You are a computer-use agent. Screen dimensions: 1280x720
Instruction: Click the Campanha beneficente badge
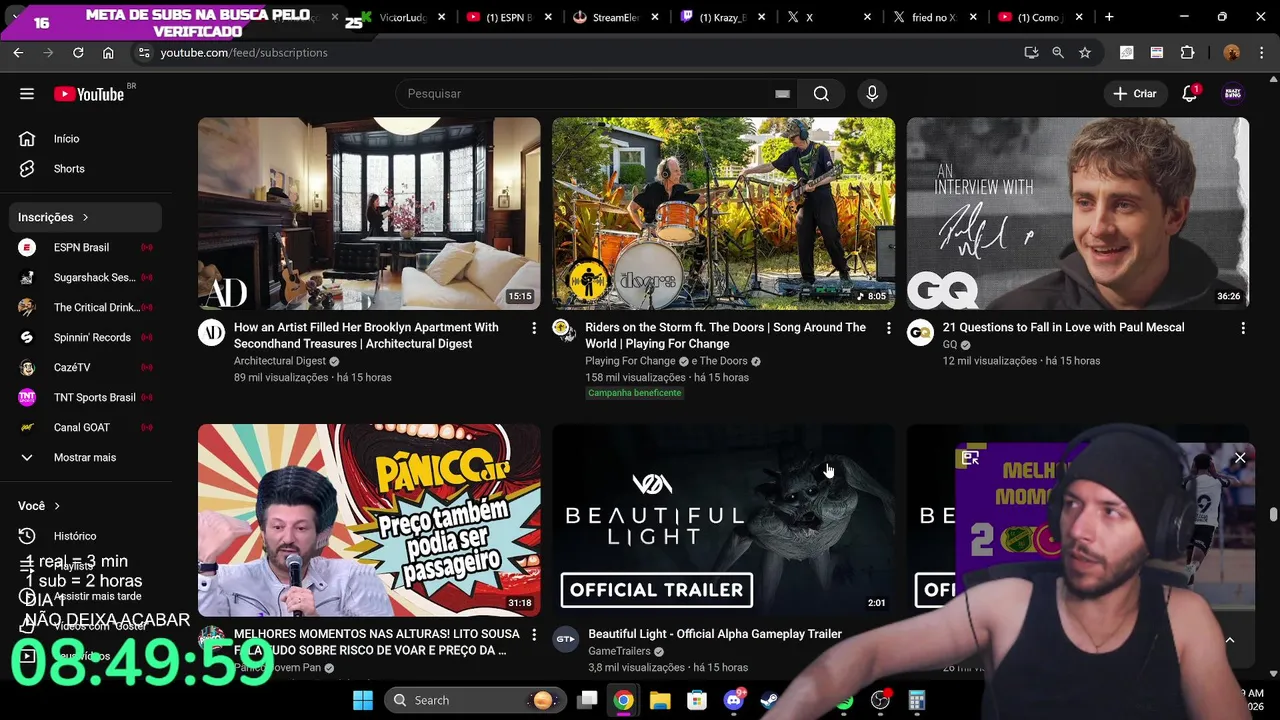635,393
